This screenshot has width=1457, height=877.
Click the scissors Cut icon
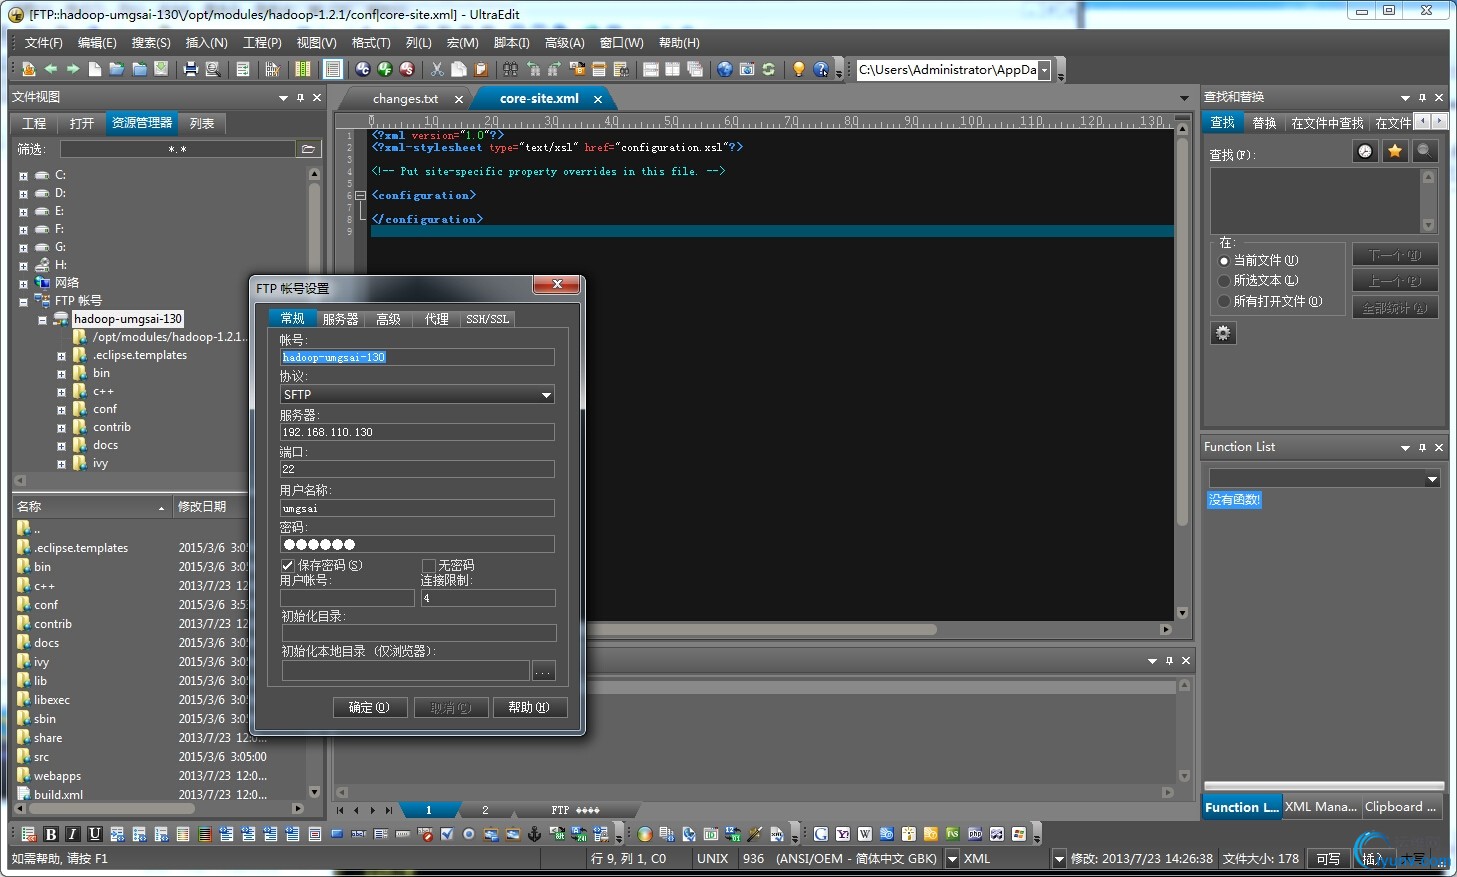(x=437, y=69)
